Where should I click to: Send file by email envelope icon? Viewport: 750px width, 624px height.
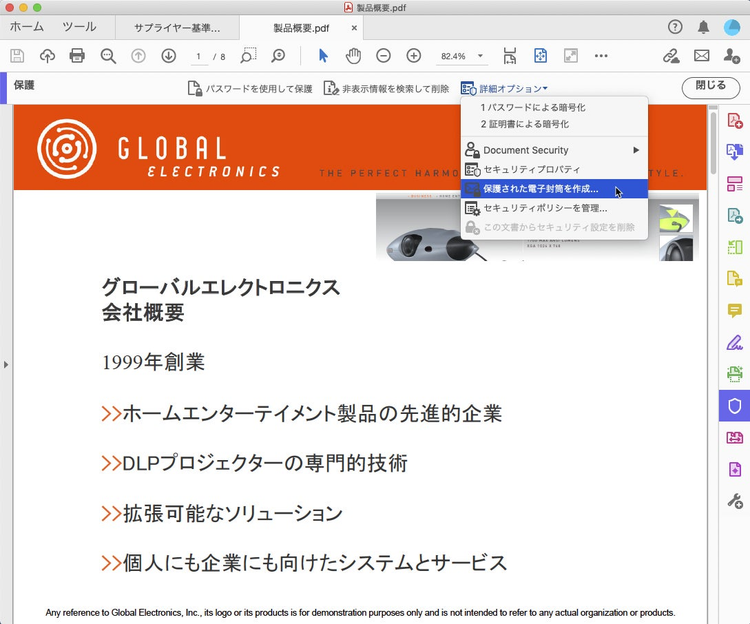tap(701, 56)
